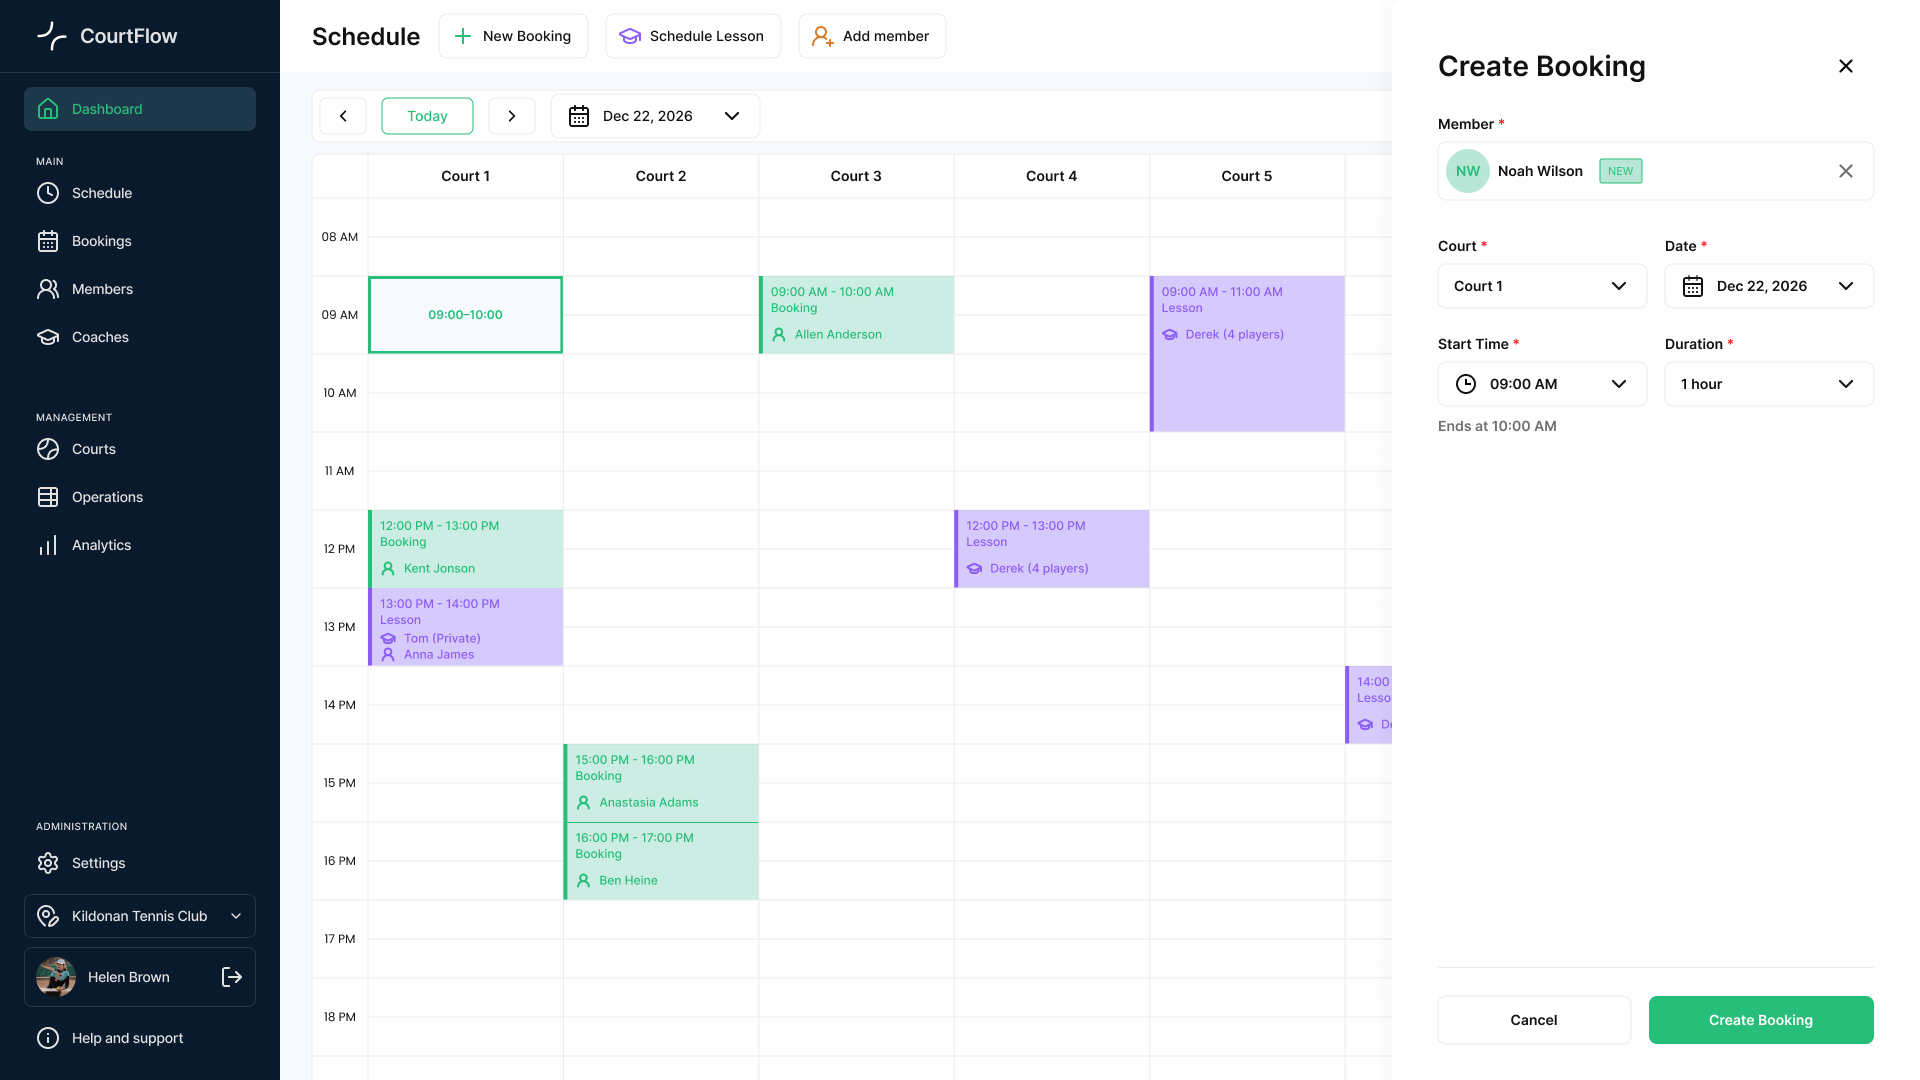
Task: Click the Courts menu item
Action: click(140, 449)
